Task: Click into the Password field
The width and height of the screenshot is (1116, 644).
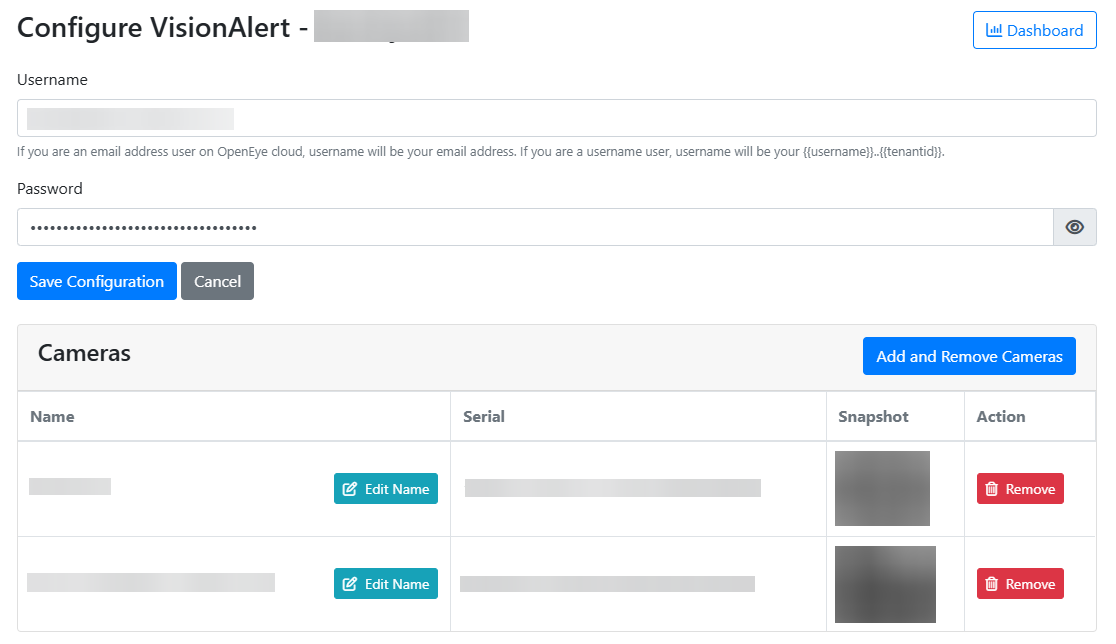Action: 535,227
